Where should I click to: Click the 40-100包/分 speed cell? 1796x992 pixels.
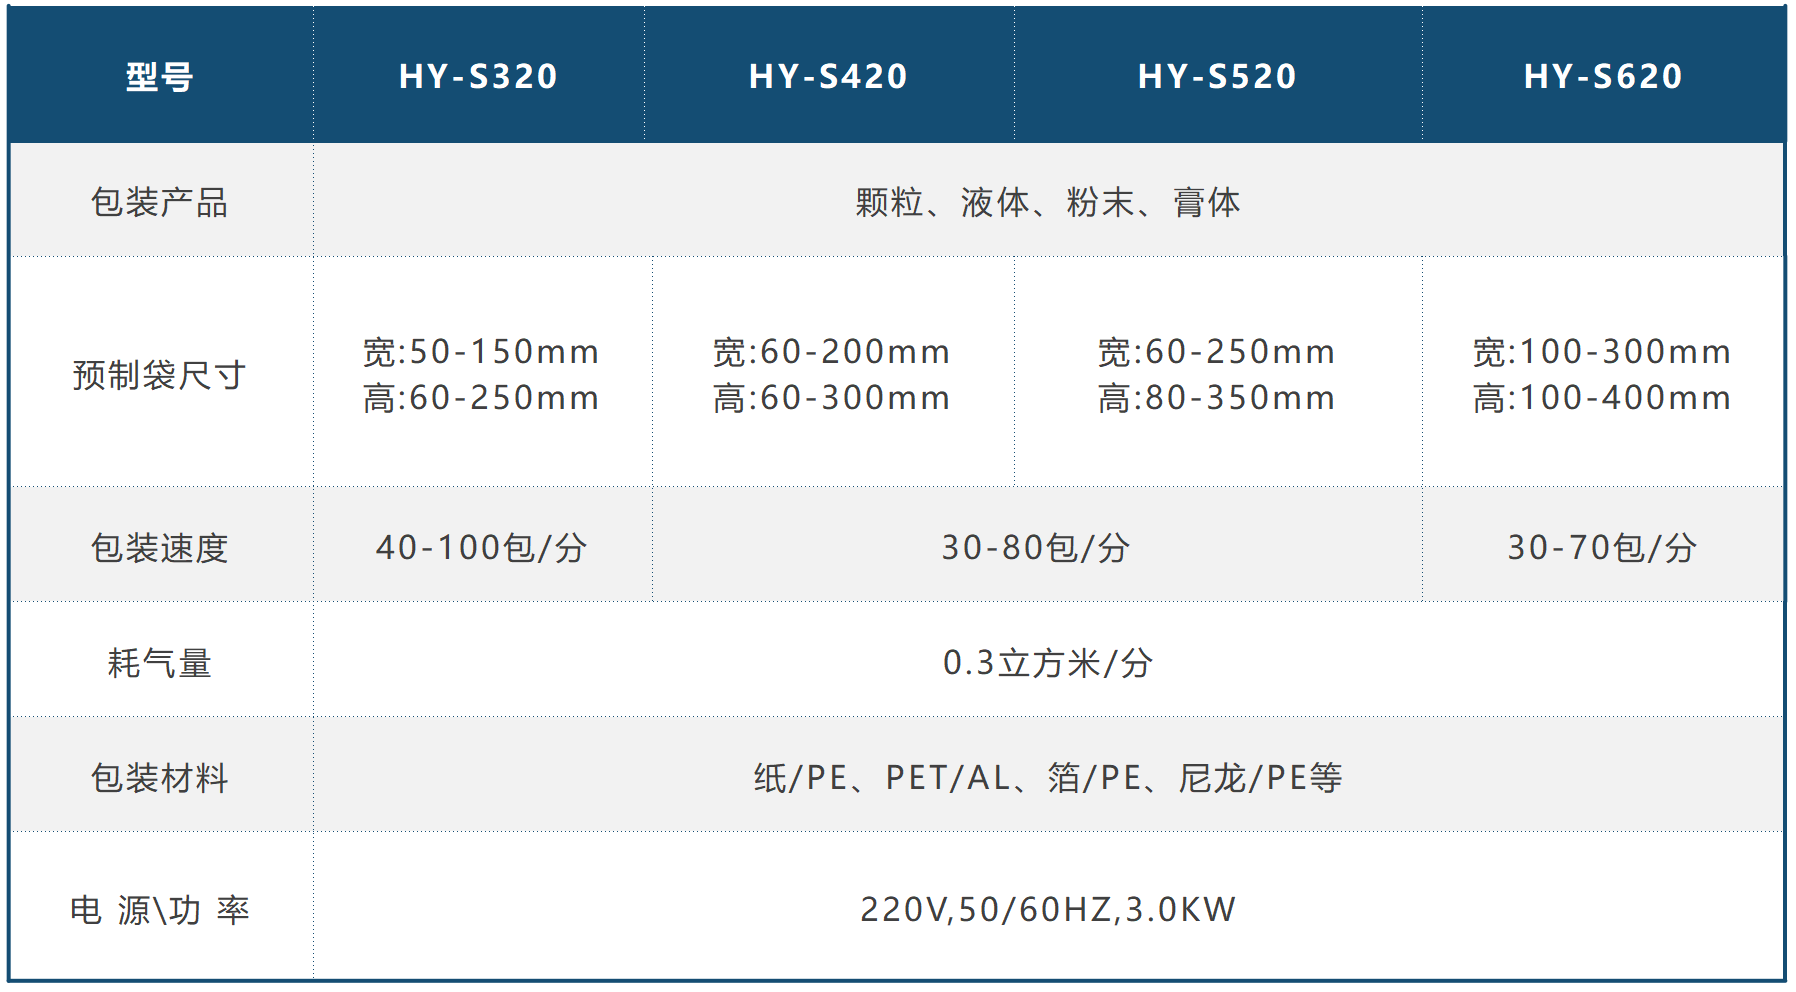481,547
